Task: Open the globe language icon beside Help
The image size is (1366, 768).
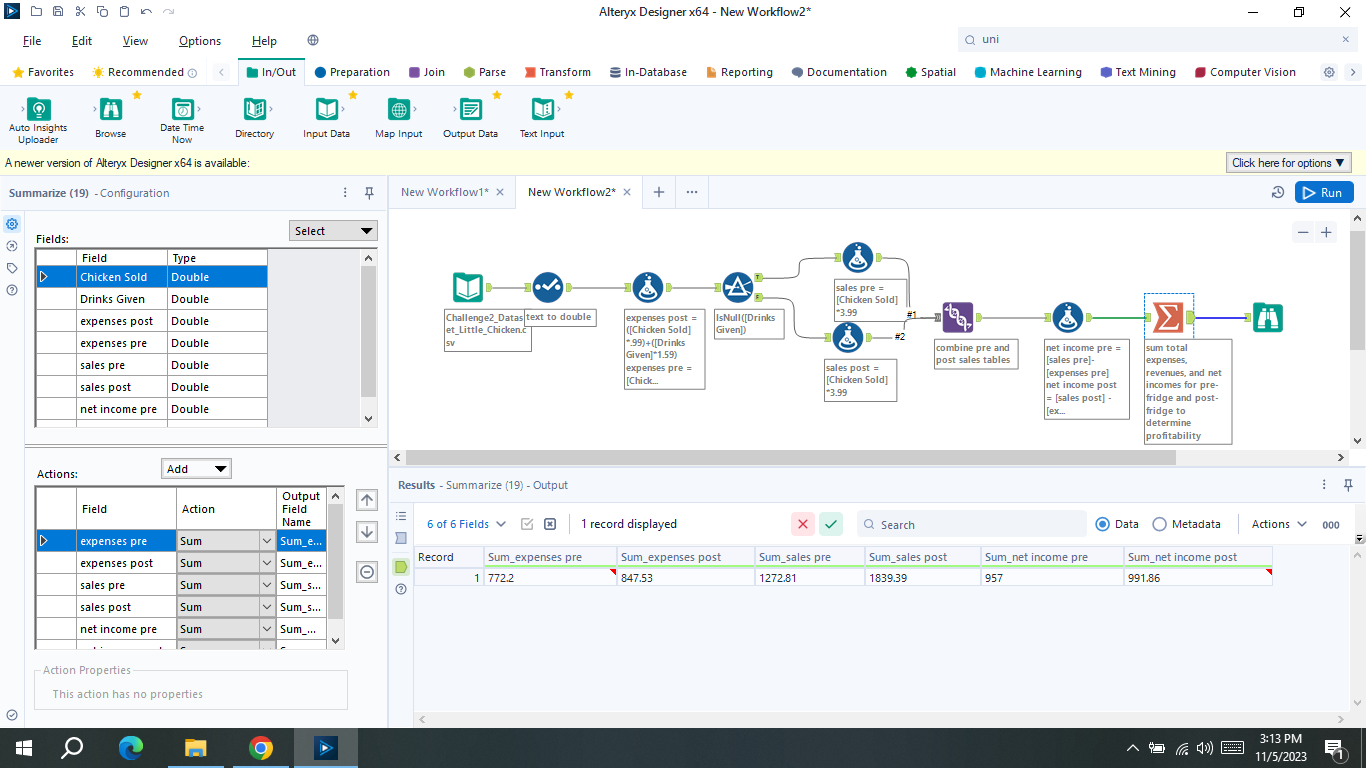Action: (313, 41)
